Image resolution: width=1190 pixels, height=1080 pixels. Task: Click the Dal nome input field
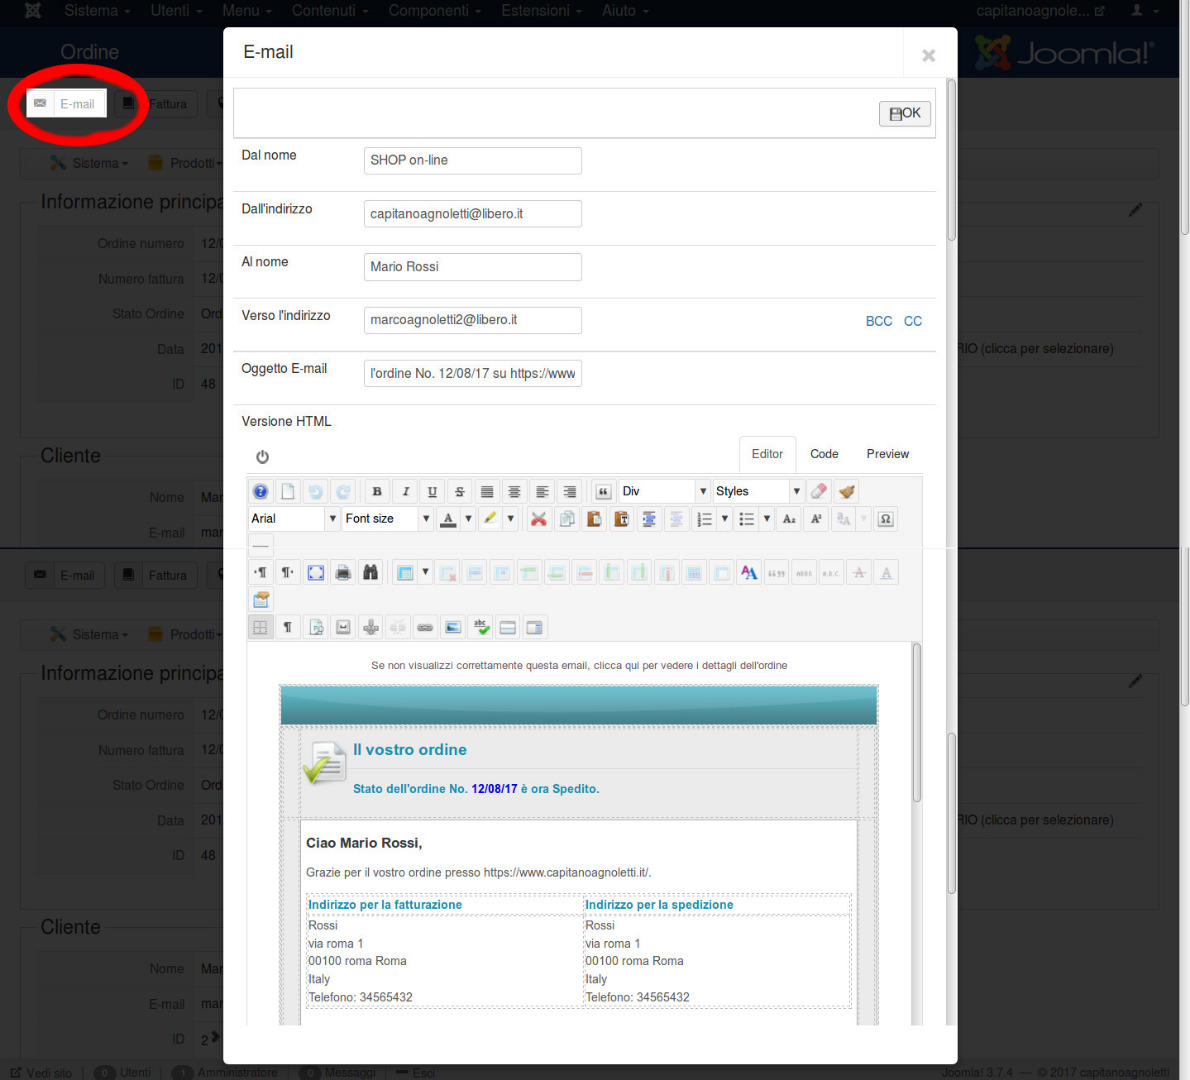(473, 161)
